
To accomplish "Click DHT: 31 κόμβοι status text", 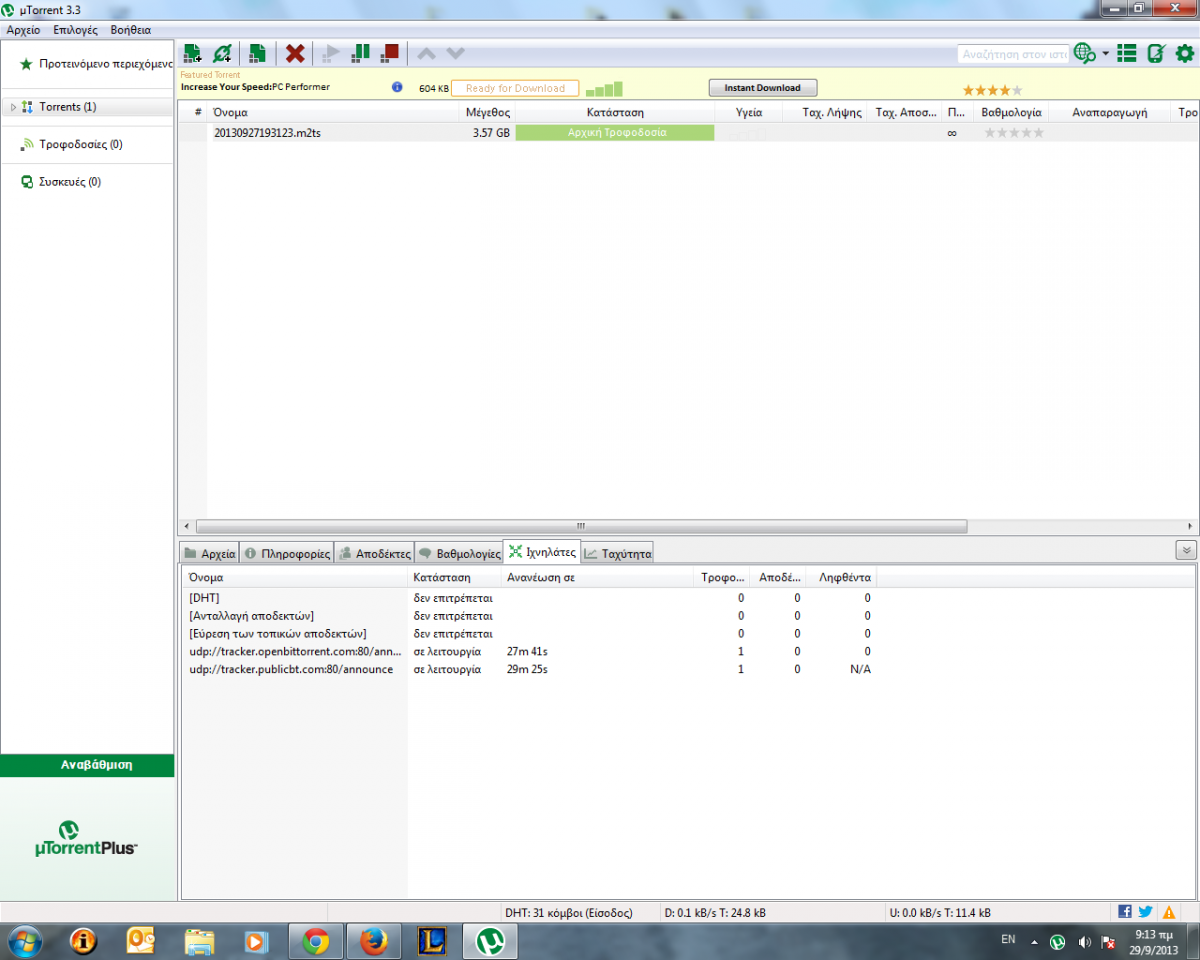I will (x=568, y=912).
